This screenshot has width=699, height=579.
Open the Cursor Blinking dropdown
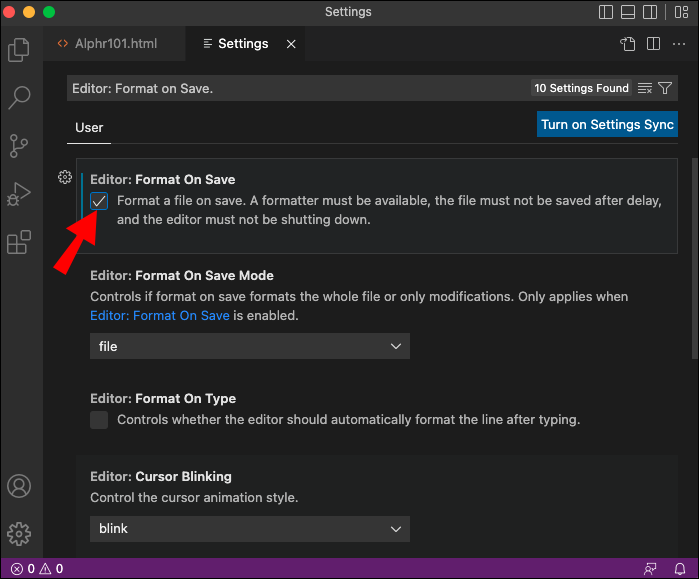pyautogui.click(x=249, y=528)
